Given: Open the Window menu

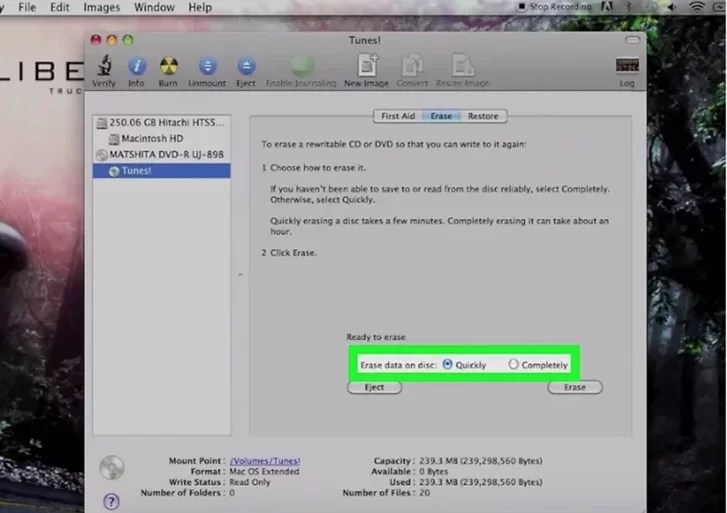Looking at the screenshot, I should pyautogui.click(x=154, y=7).
